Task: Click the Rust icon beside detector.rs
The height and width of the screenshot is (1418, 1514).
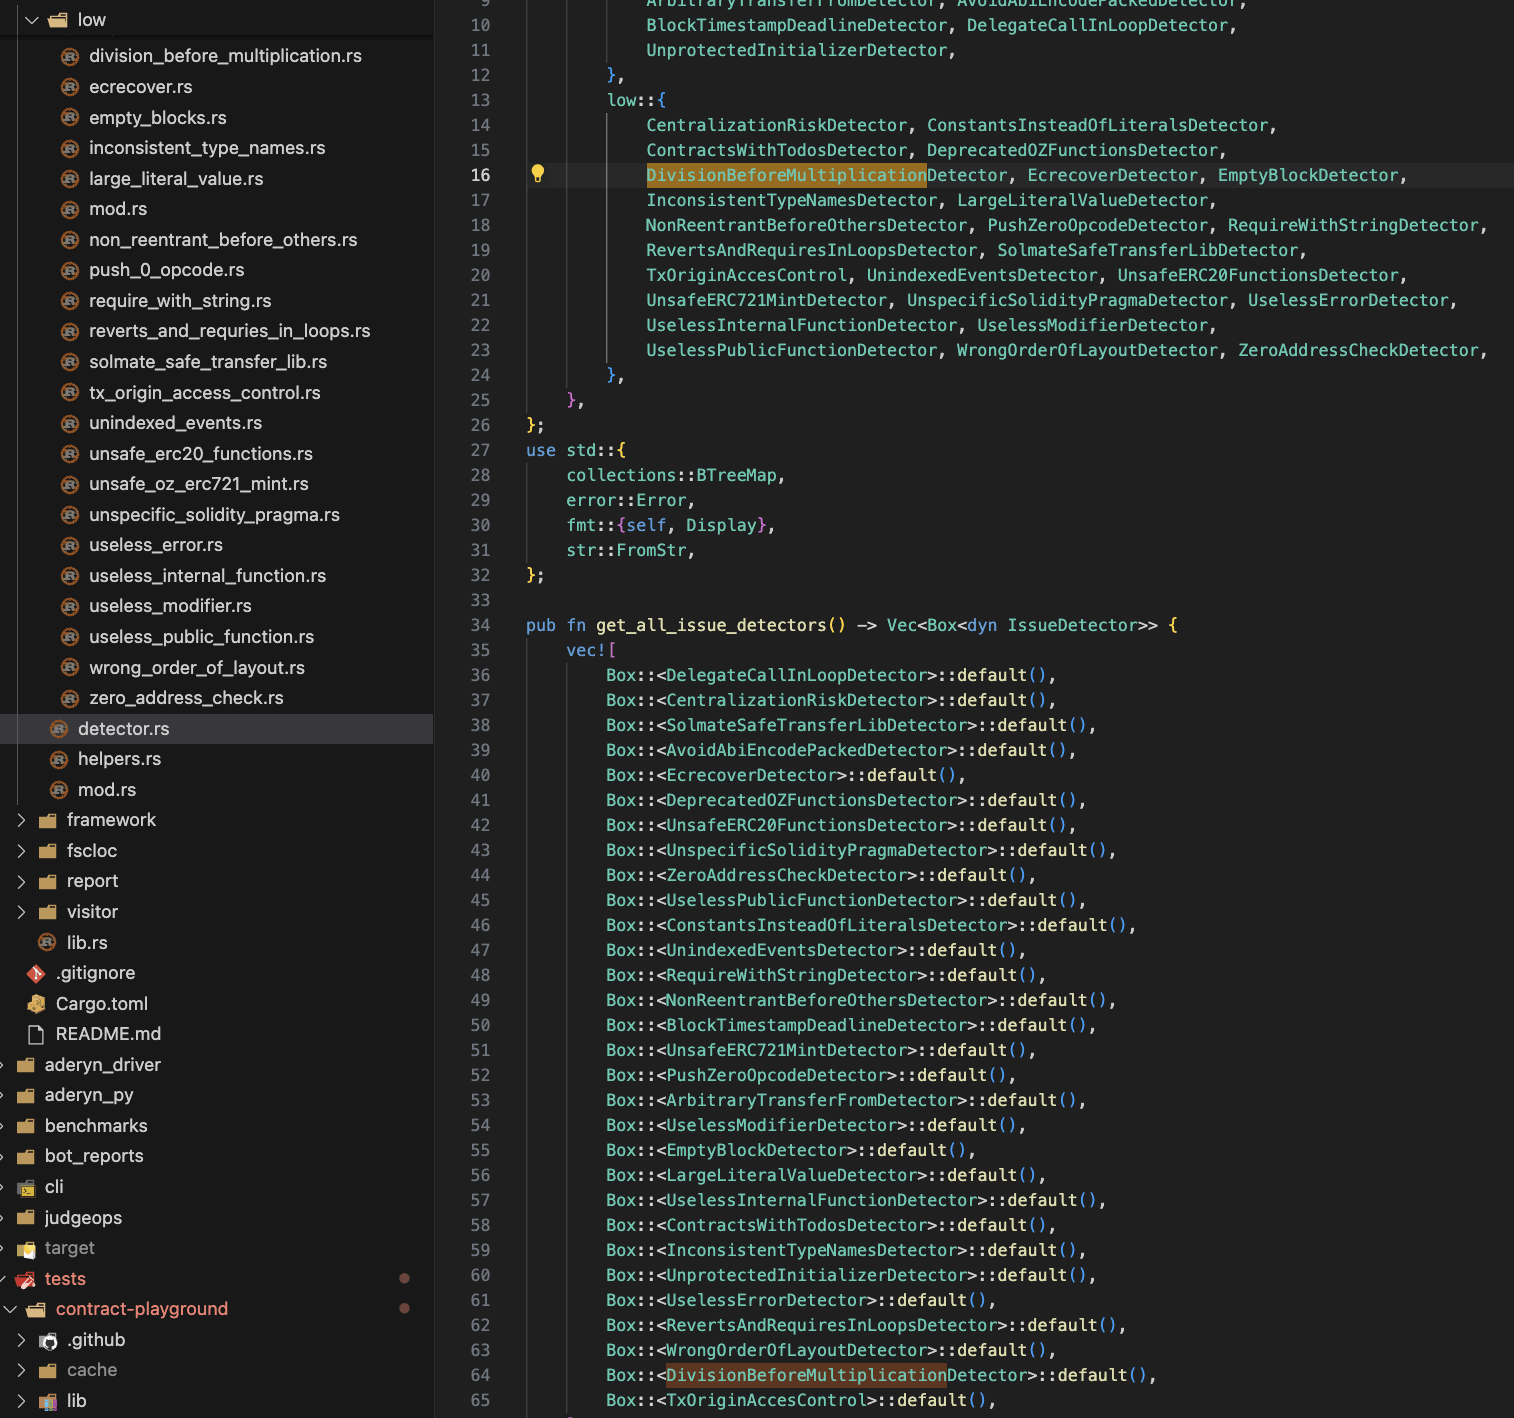Action: click(x=59, y=729)
